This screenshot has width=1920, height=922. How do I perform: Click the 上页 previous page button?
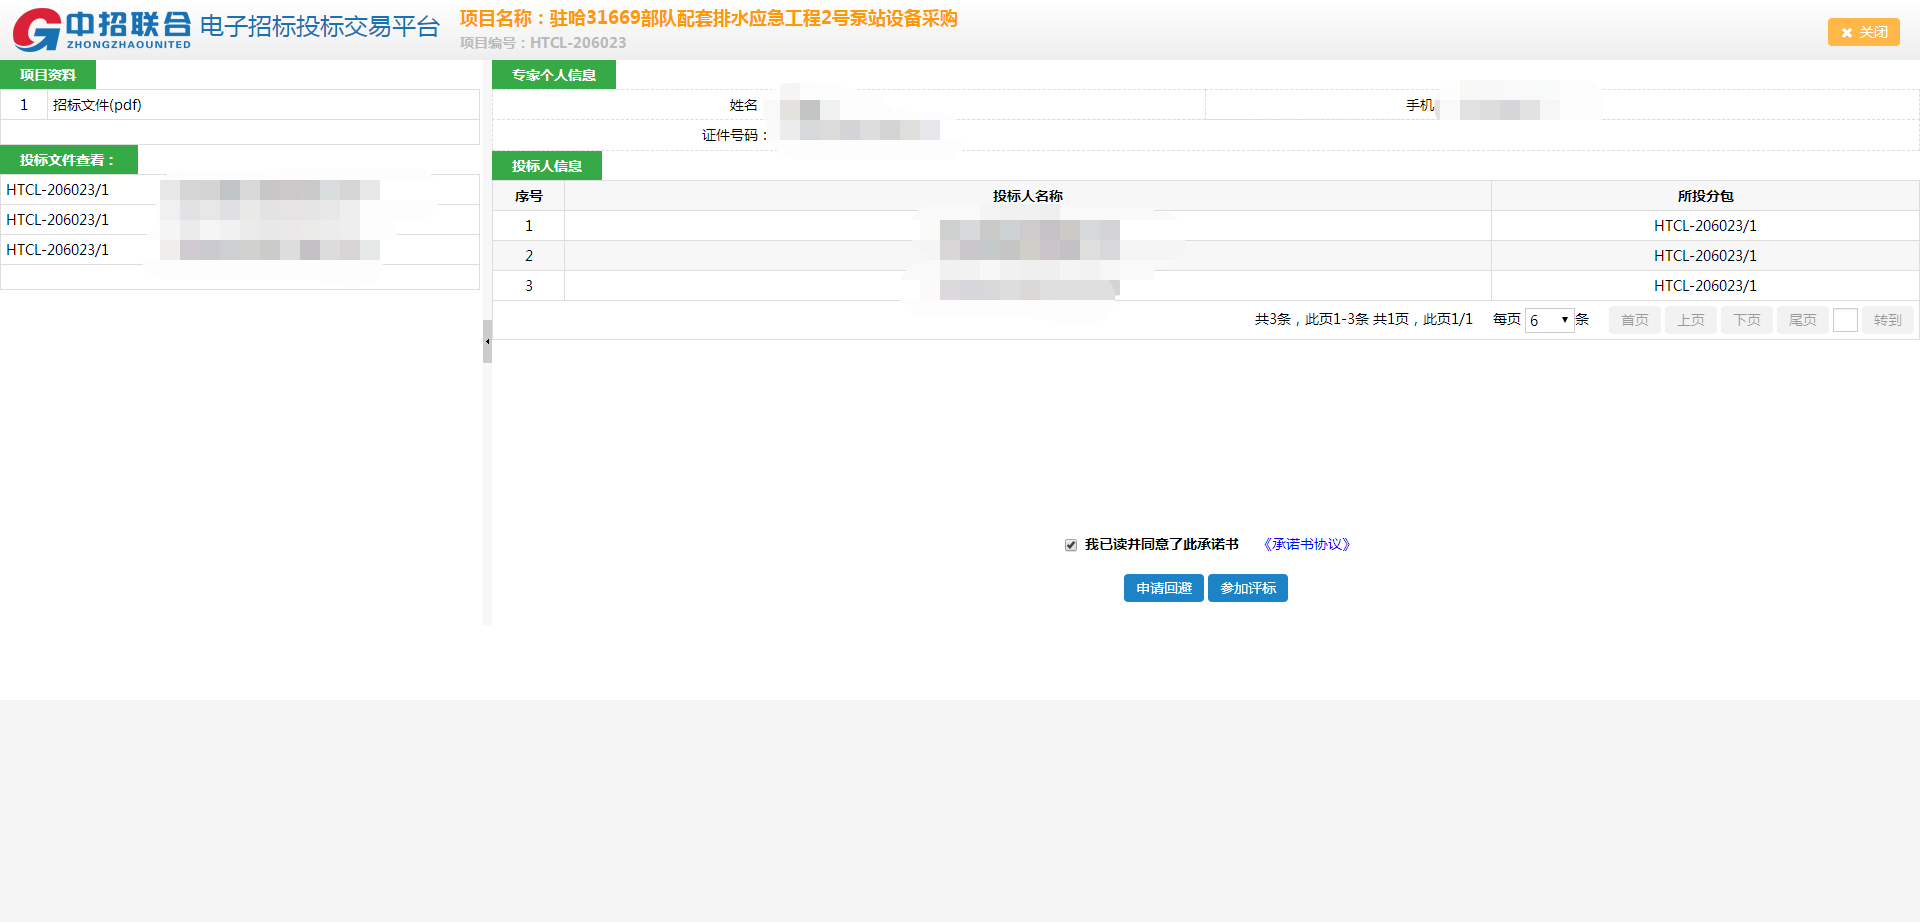pos(1690,320)
